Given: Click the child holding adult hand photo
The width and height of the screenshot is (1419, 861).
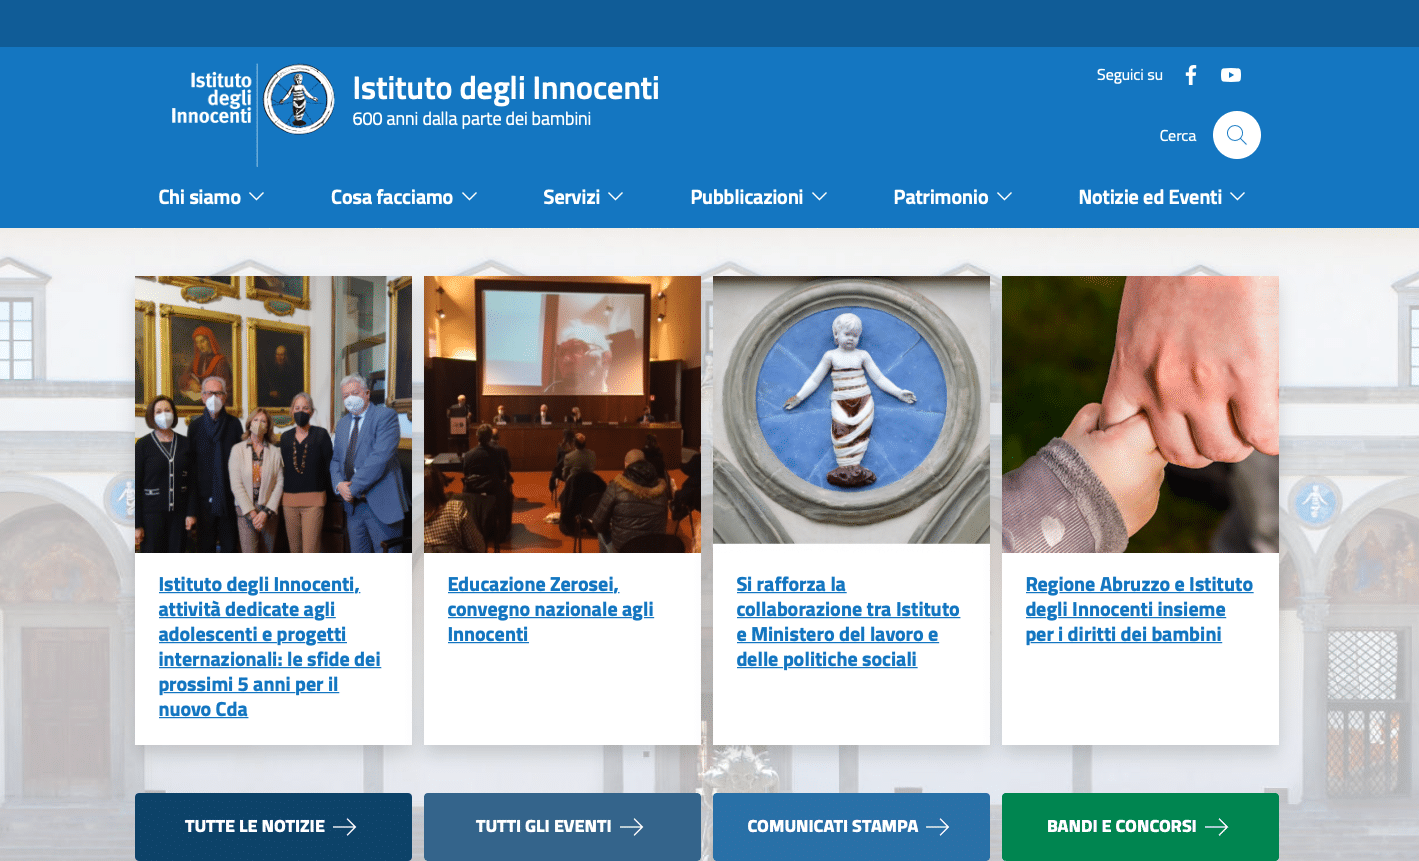Looking at the screenshot, I should tap(1139, 414).
